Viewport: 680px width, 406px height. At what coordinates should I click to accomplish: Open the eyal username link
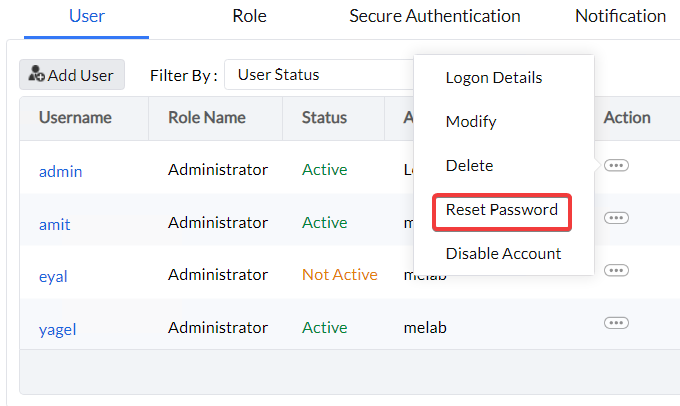tap(53, 276)
